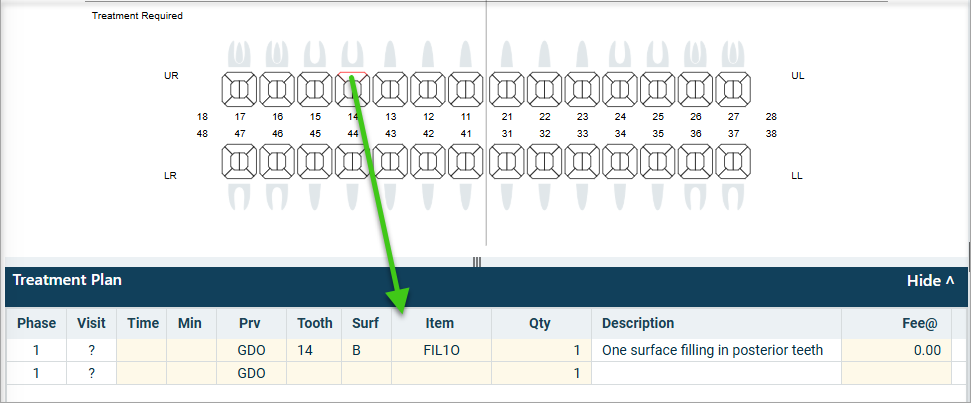Click the empty Item cell in second row
This screenshot has width=971, height=403.
[442, 373]
